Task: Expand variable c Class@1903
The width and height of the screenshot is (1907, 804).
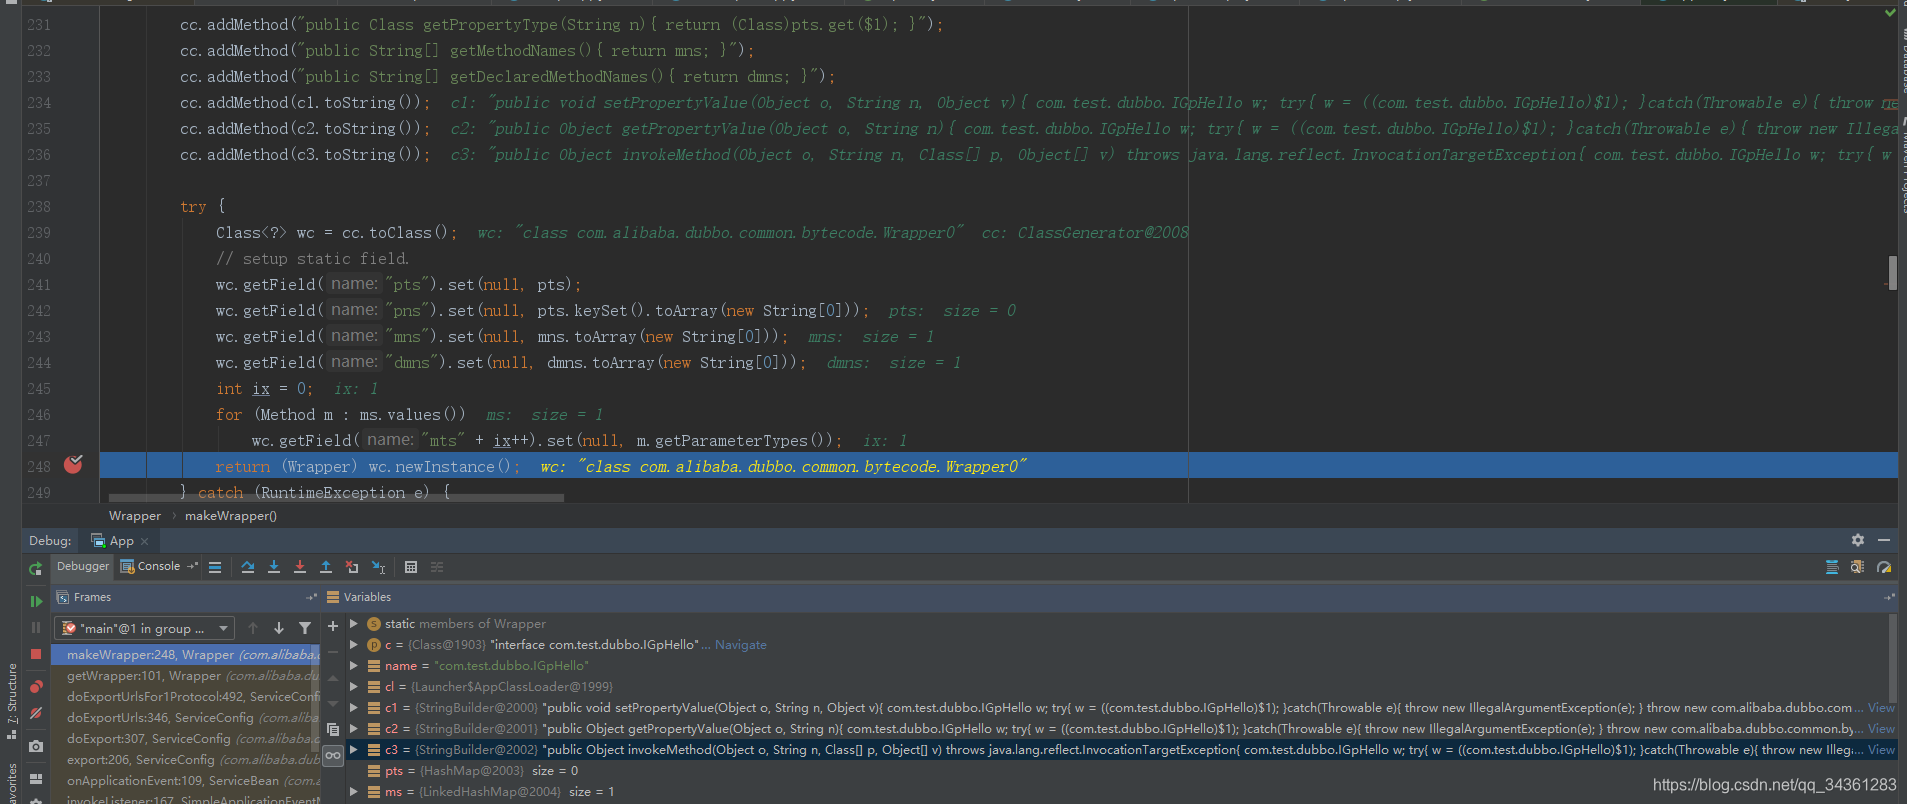Action: pyautogui.click(x=353, y=644)
